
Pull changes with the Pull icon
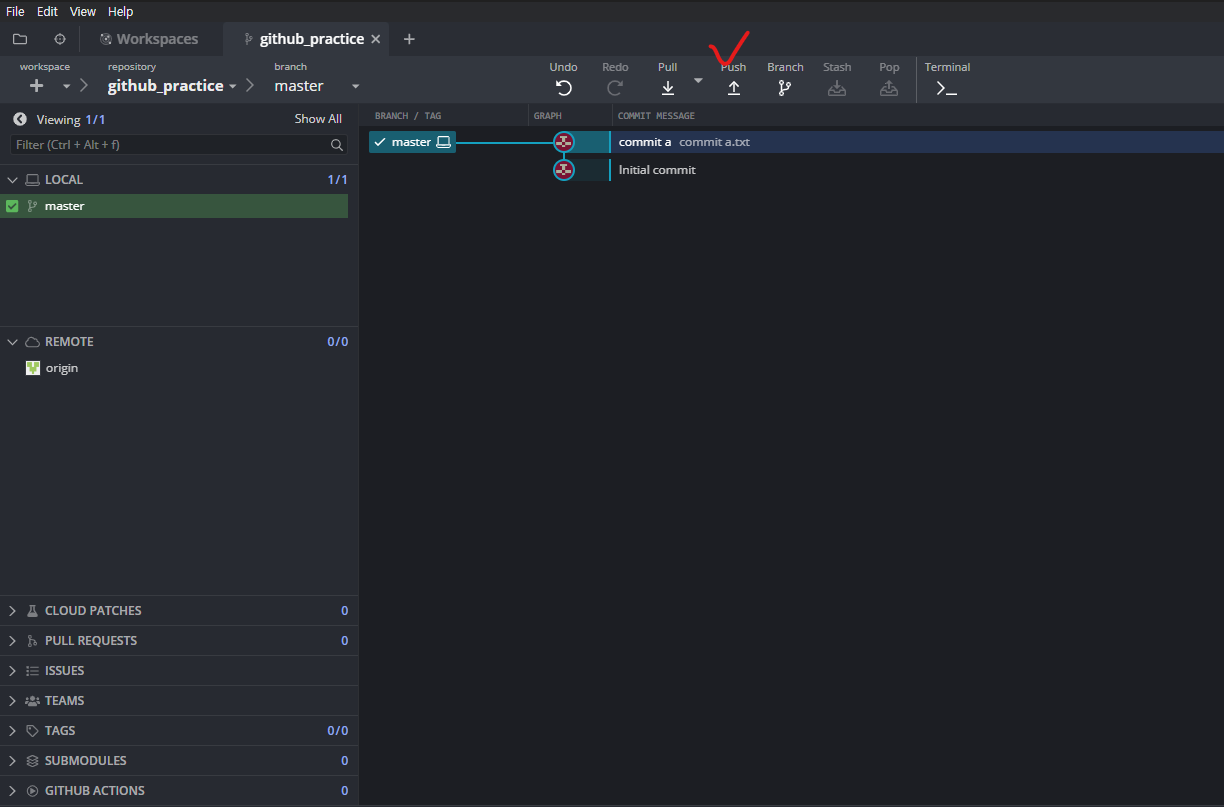pyautogui.click(x=668, y=88)
